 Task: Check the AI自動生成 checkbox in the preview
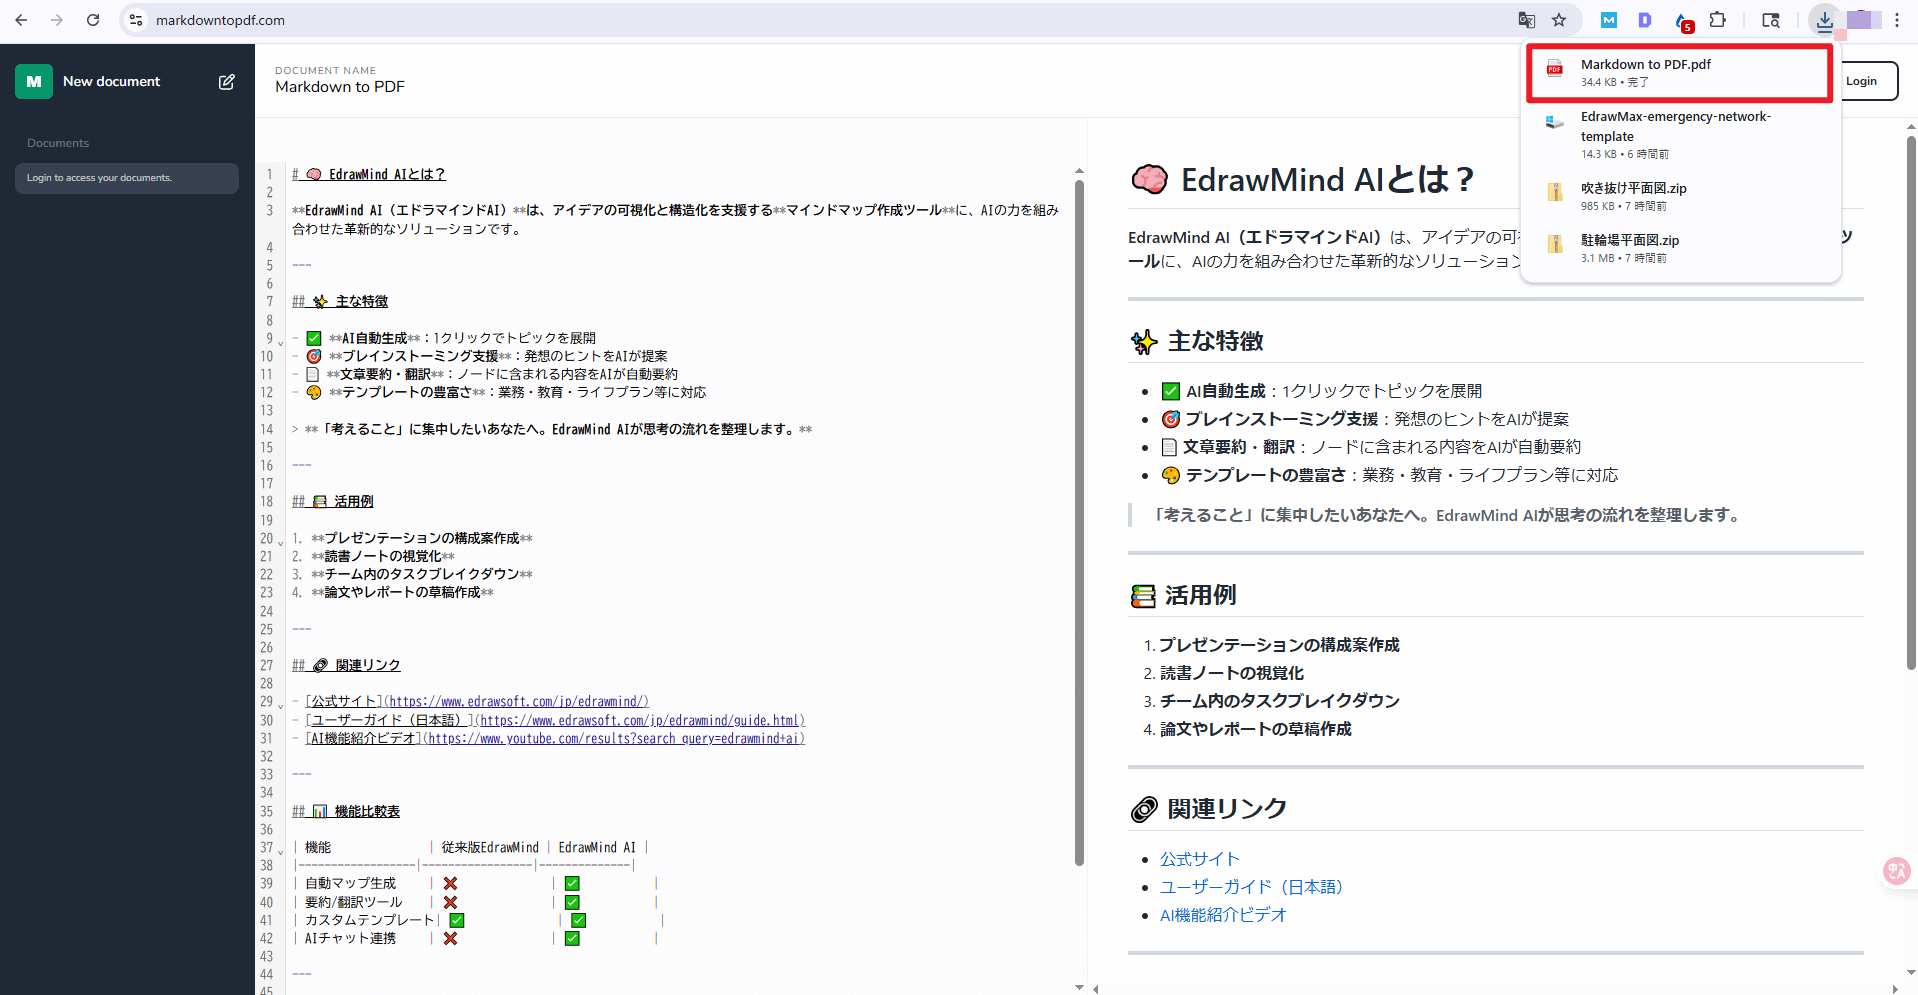(x=1169, y=390)
